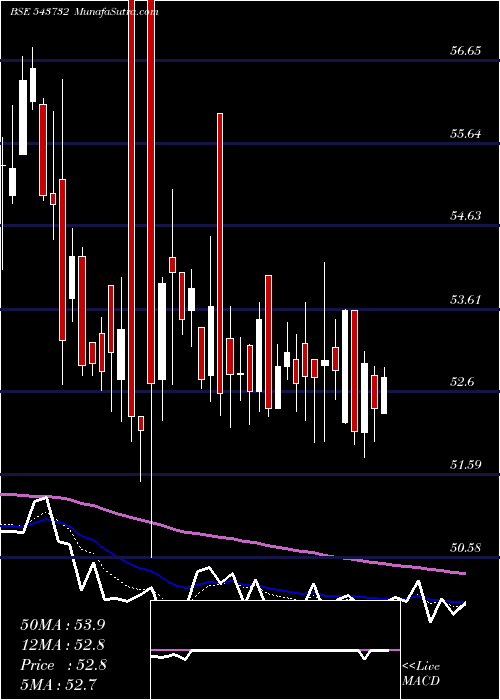500x700 pixels.
Task: Click the <<Live MACD label
Action: pos(421,673)
